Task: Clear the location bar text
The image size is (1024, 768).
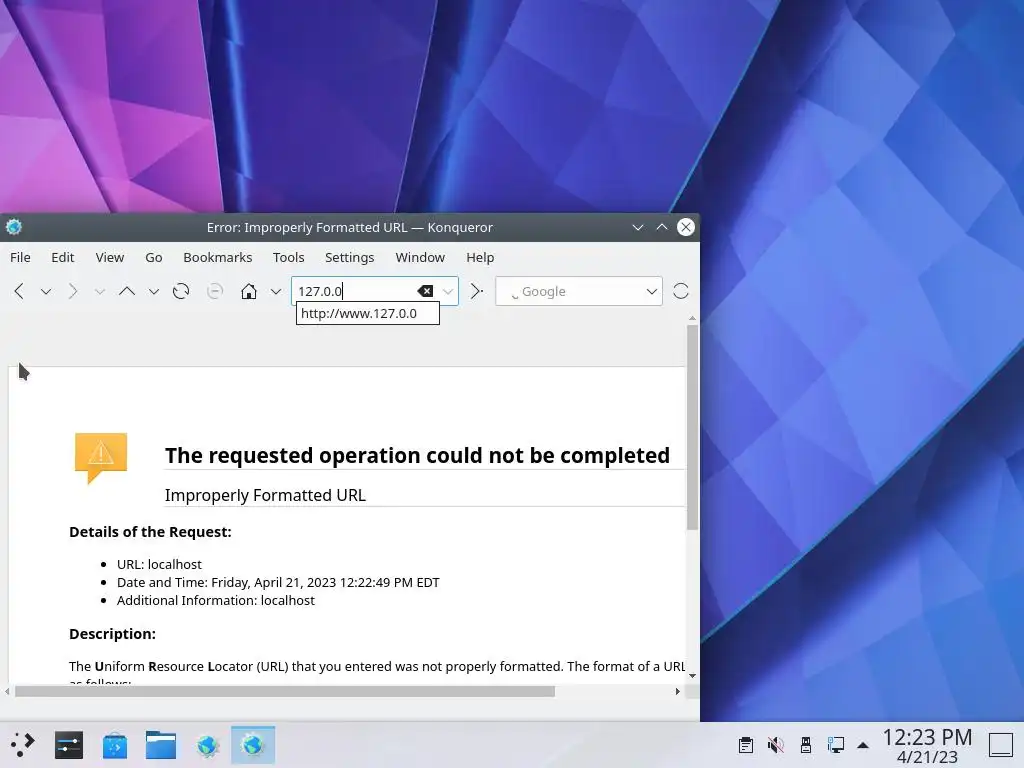Action: point(425,291)
